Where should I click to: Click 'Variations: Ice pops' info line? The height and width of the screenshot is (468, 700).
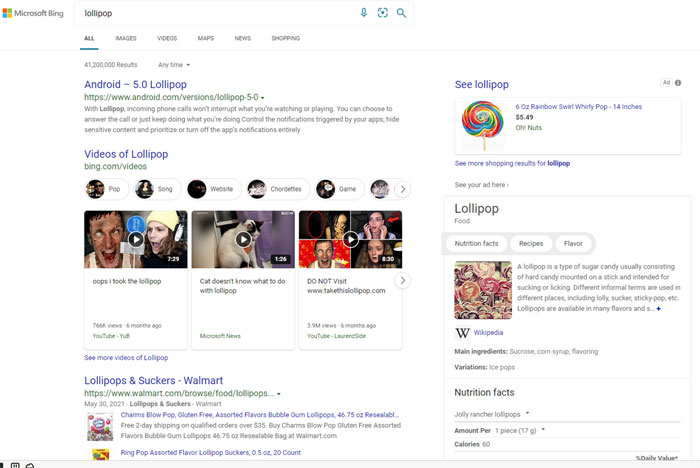[484, 367]
